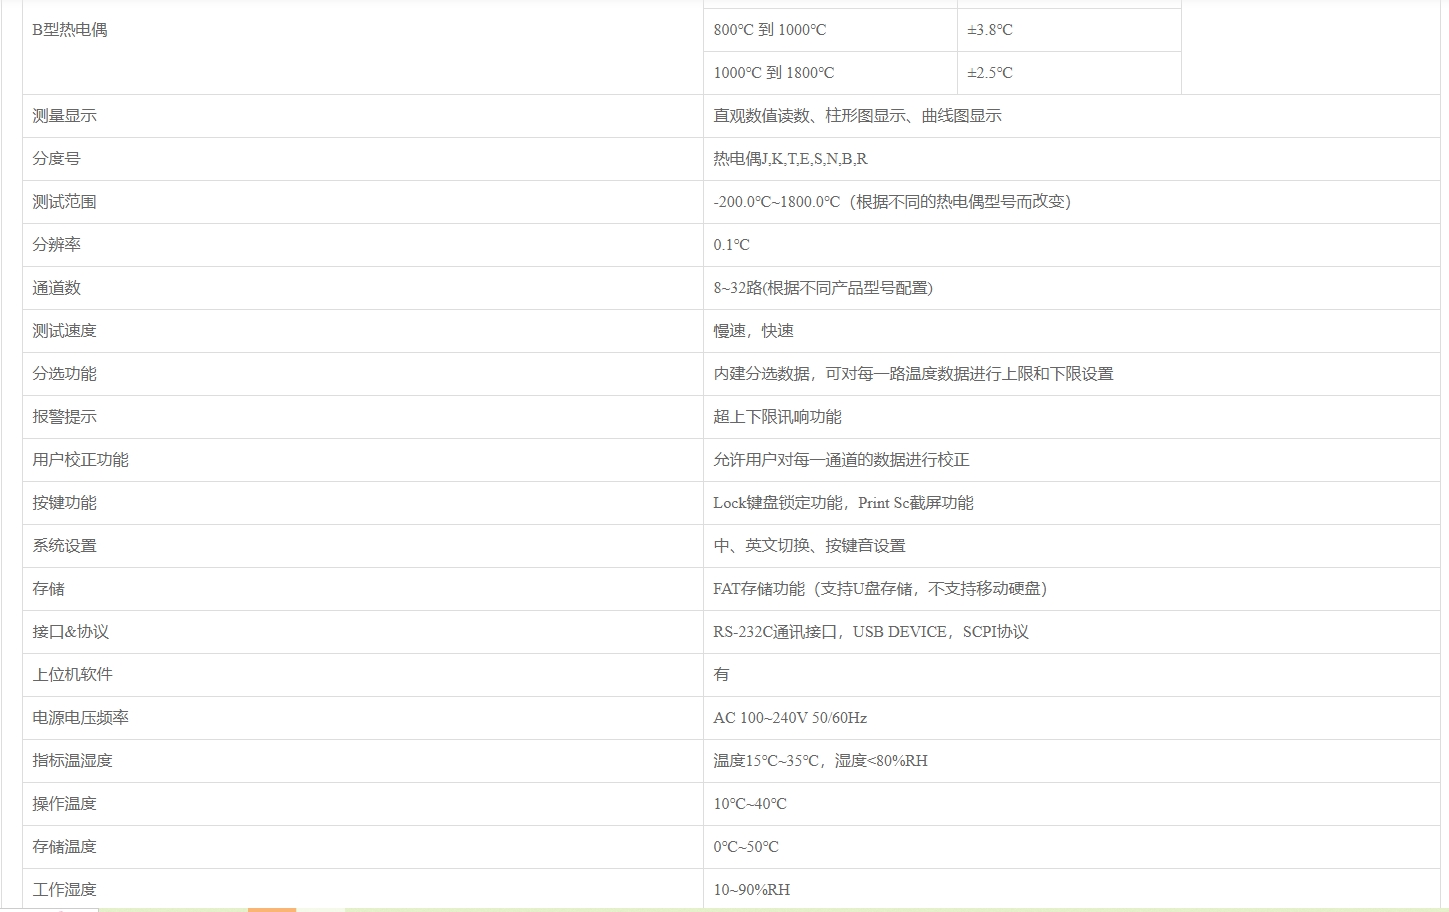Click the FAT存储功能 value text
This screenshot has height=912, width=1449.
click(x=880, y=589)
